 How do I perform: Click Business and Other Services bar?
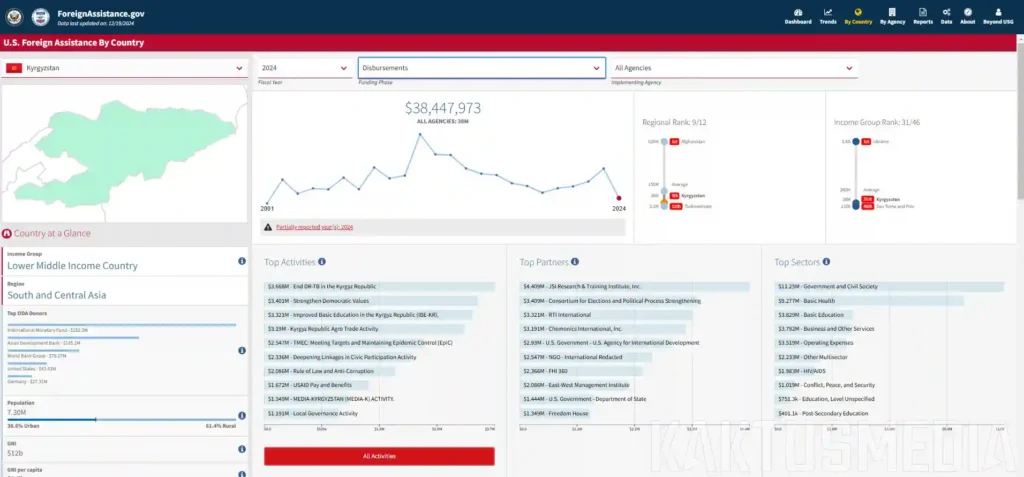(x=813, y=329)
